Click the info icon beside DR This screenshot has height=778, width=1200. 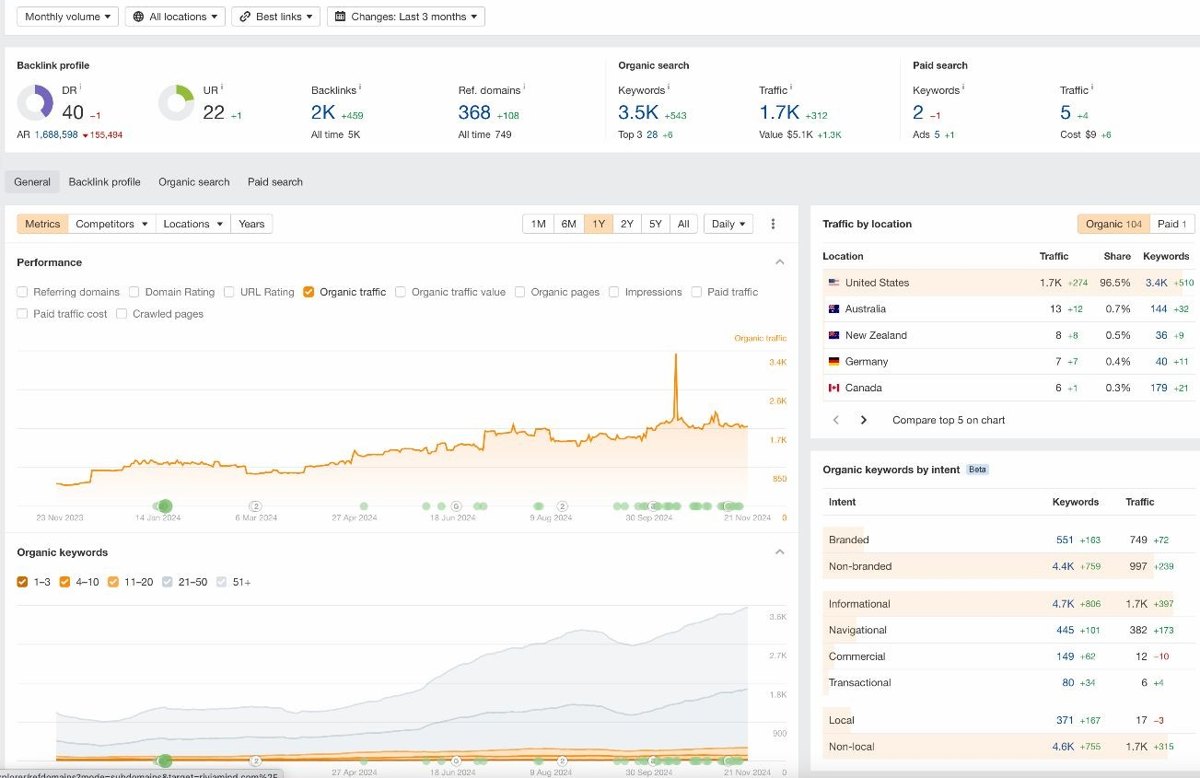click(x=82, y=87)
